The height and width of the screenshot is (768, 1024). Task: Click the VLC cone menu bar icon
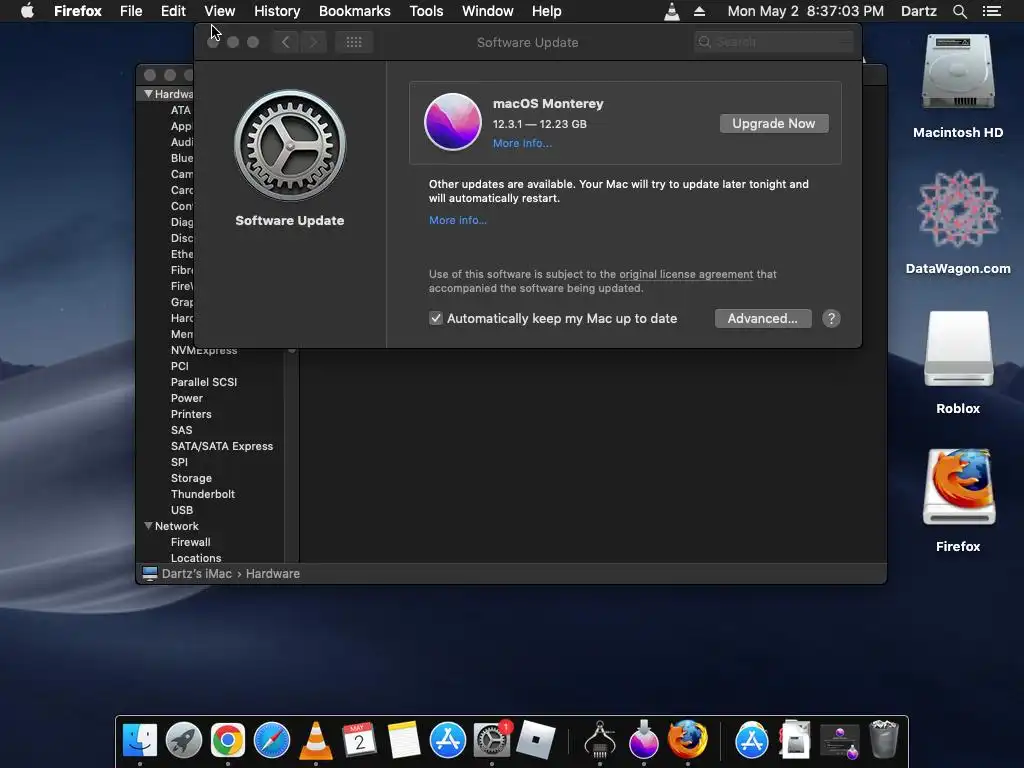coord(671,11)
